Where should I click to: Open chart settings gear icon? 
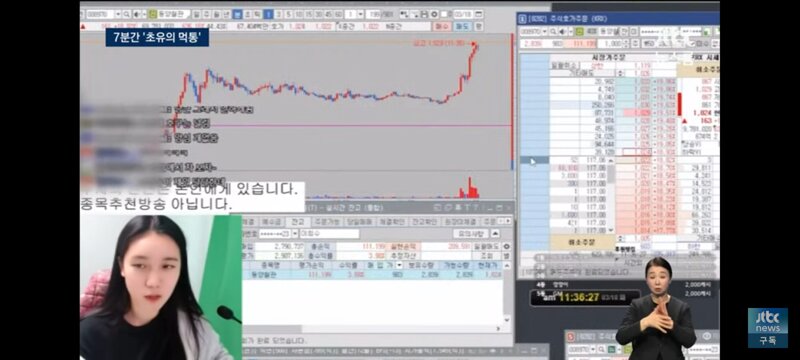tap(434, 14)
